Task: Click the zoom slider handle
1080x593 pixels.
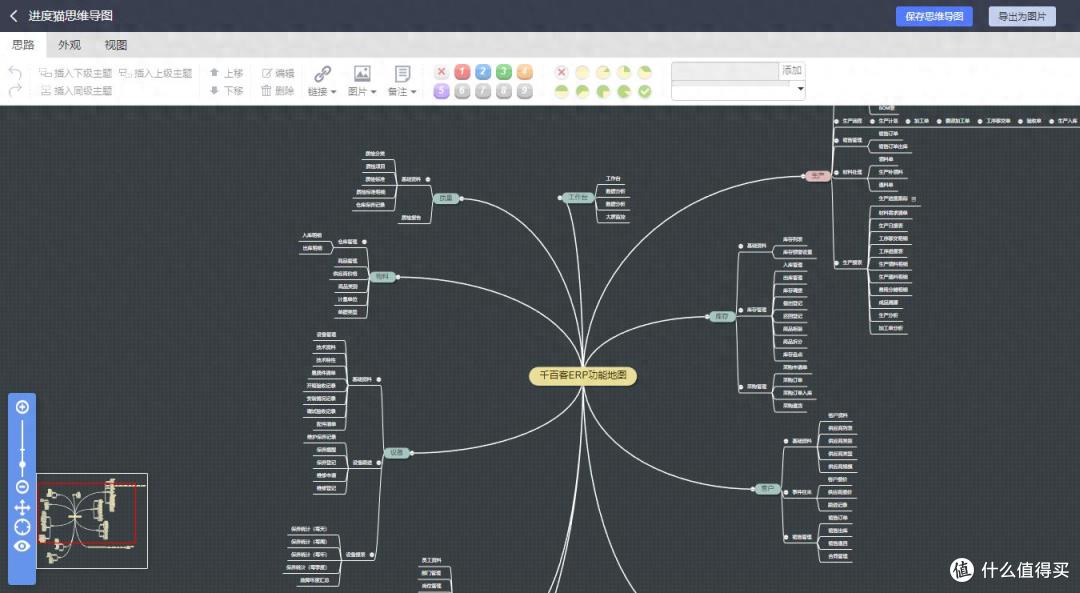Action: pos(22,465)
